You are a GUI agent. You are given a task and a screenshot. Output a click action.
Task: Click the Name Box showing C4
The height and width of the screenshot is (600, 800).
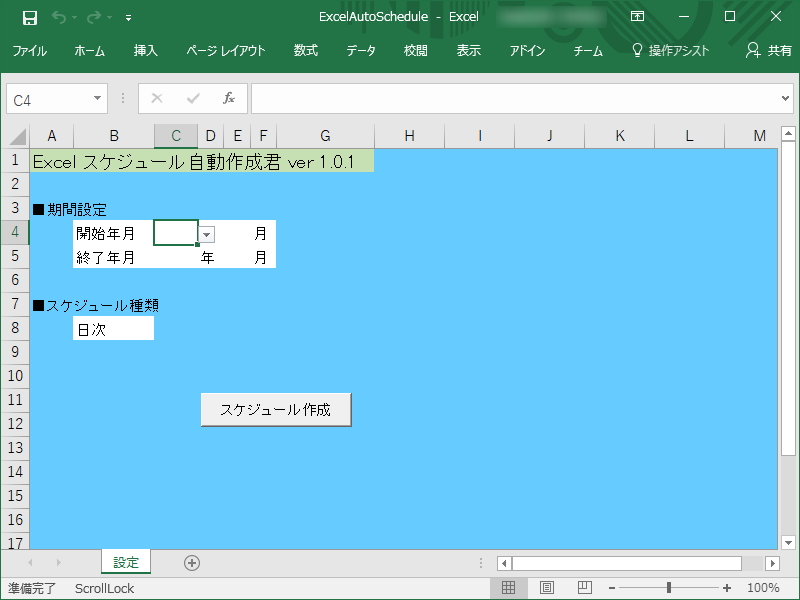[49, 99]
